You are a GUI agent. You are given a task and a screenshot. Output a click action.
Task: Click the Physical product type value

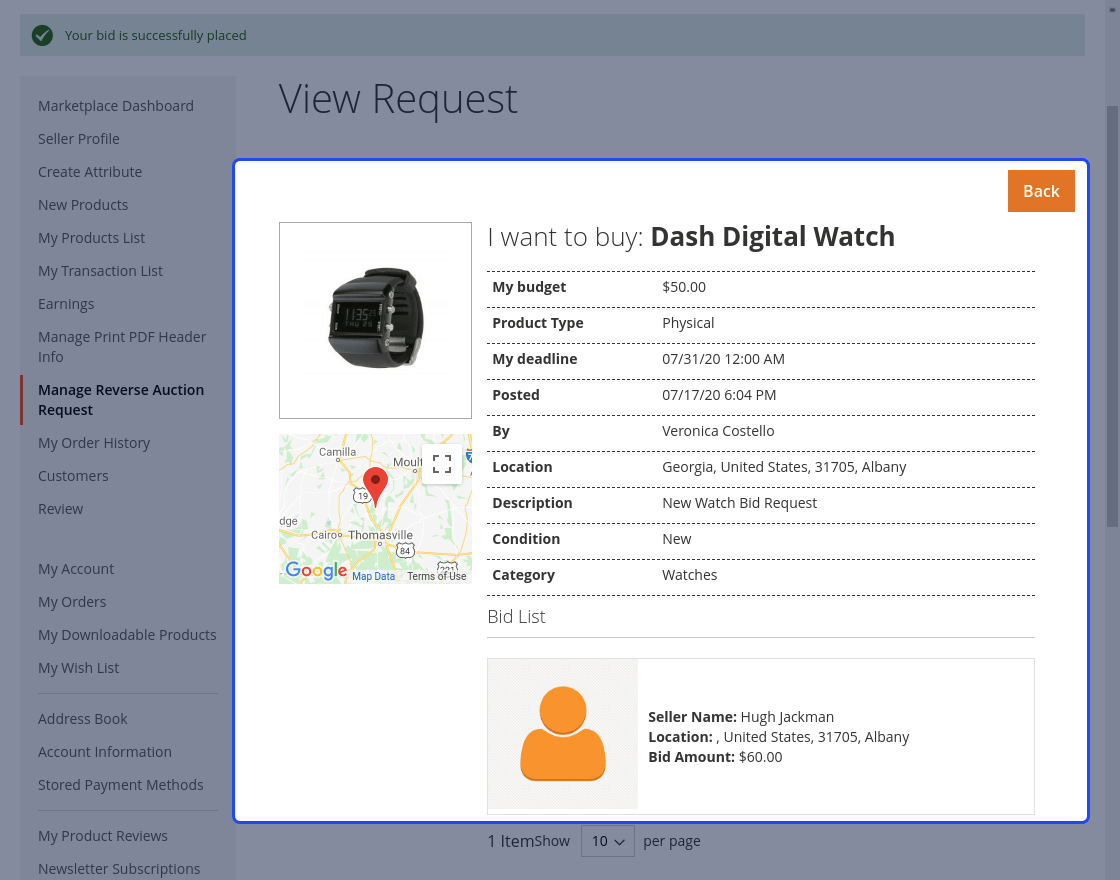click(688, 323)
